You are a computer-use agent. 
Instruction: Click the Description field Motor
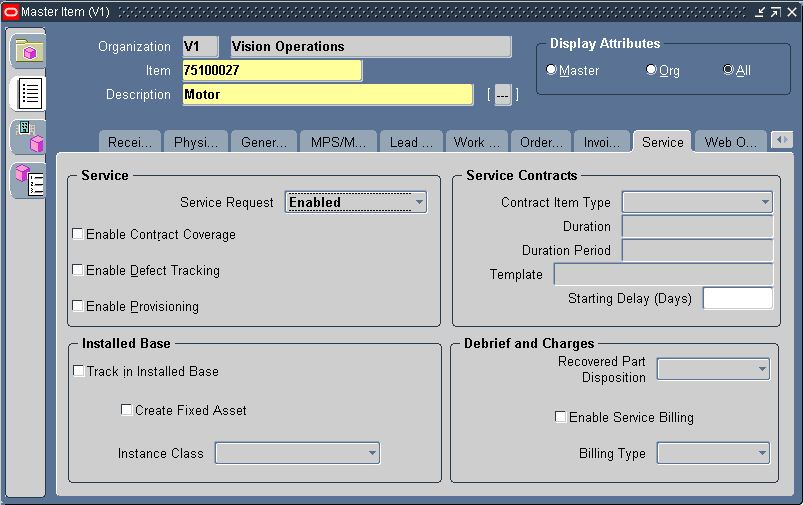coord(328,95)
